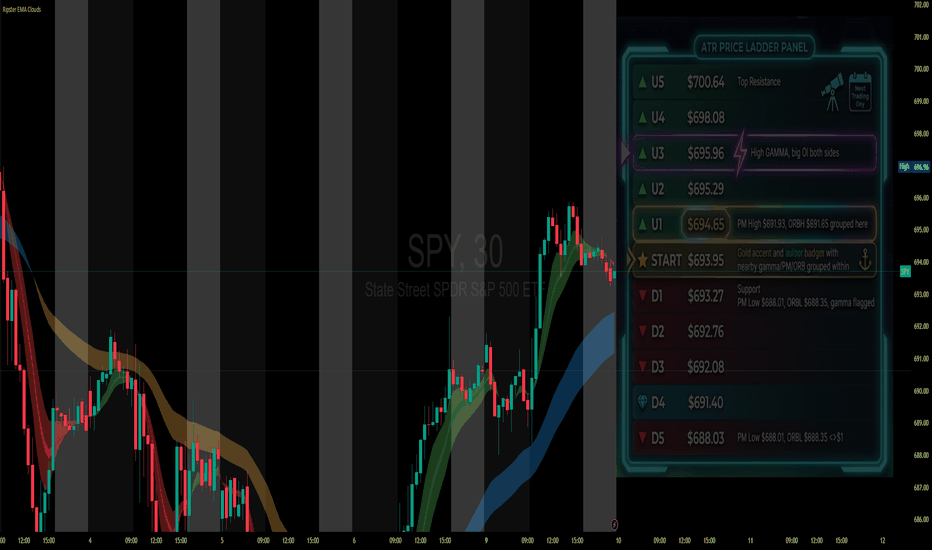
Task: Click the red down triangle beside D1
Action: 643,296
